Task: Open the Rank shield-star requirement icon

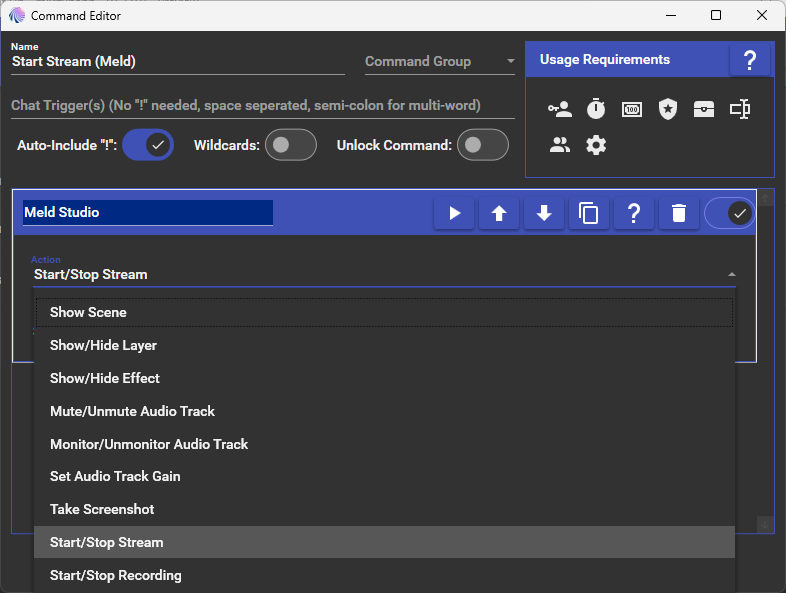Action: (x=668, y=109)
